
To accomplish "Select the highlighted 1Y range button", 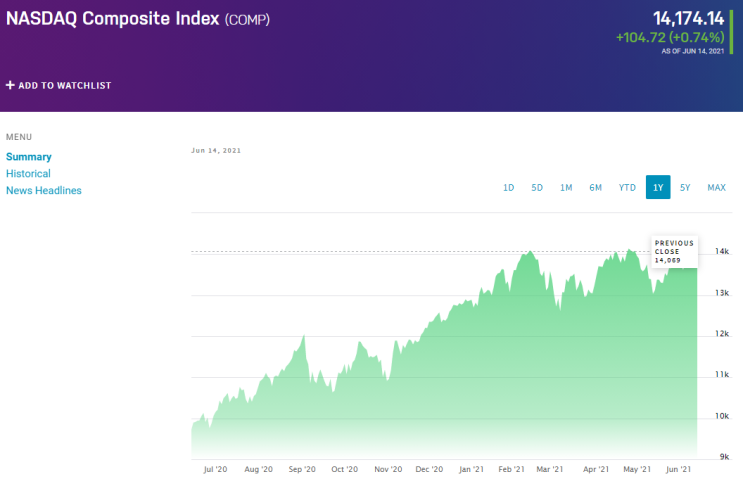I will tap(657, 188).
